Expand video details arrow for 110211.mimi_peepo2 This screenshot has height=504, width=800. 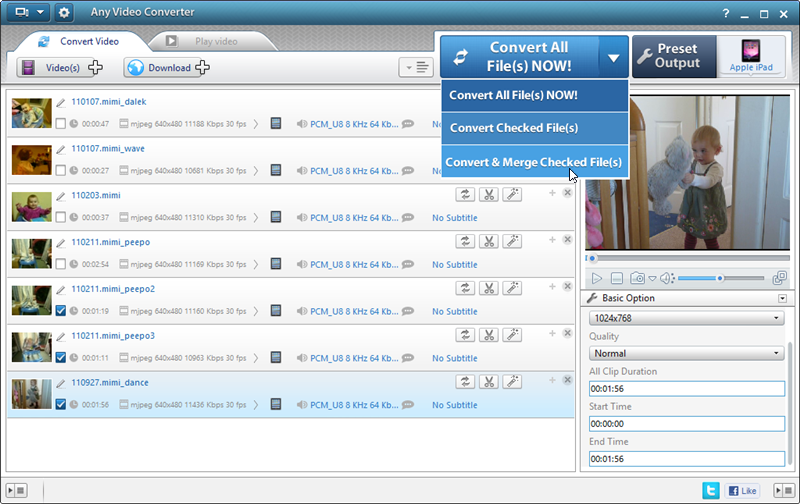click(256, 311)
